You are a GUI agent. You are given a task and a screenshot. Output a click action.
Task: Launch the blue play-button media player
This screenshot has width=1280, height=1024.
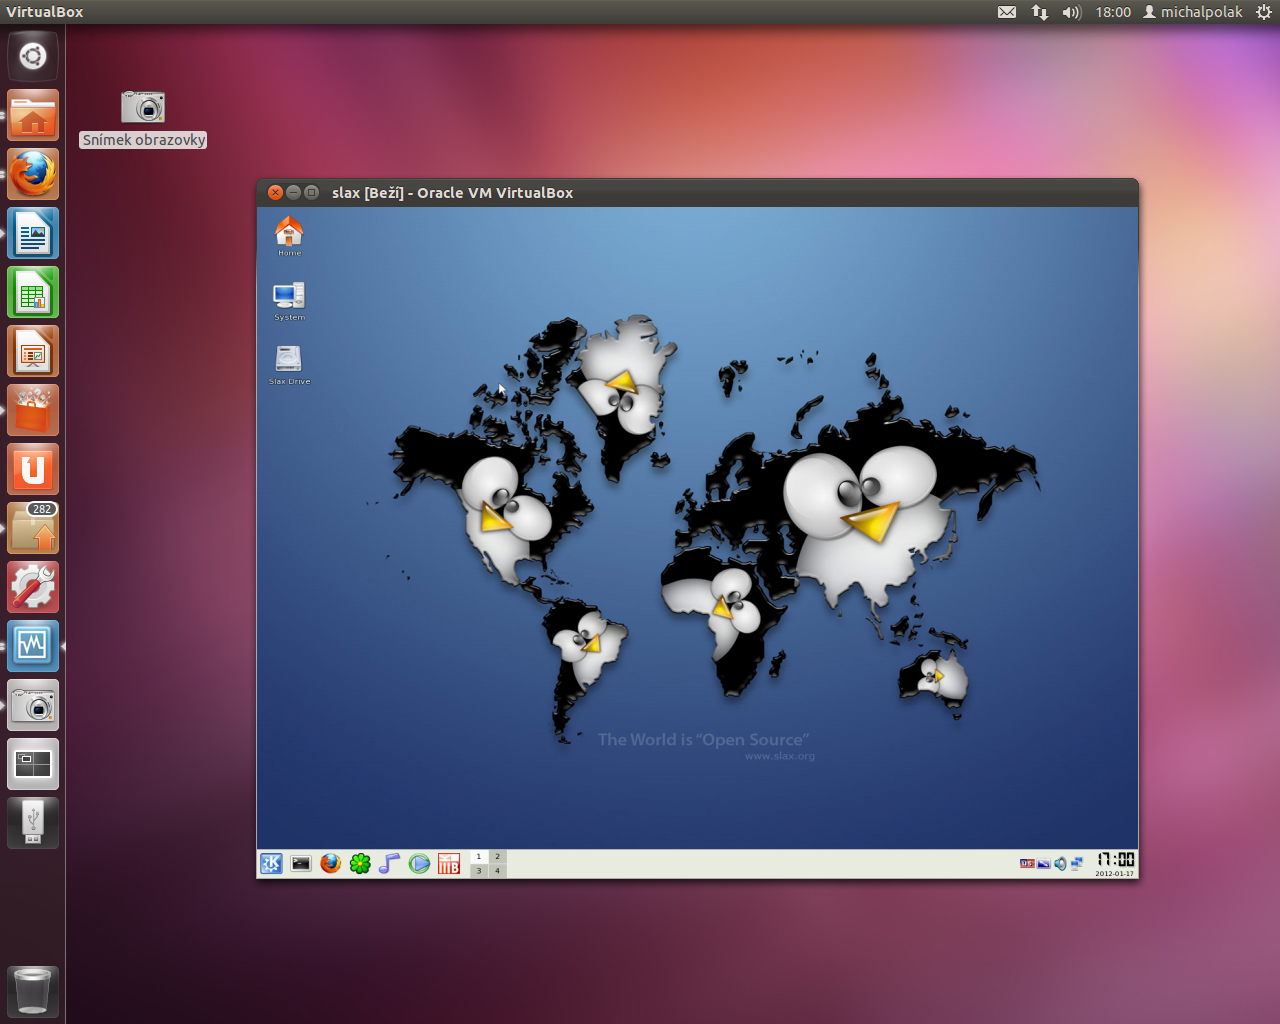click(419, 864)
